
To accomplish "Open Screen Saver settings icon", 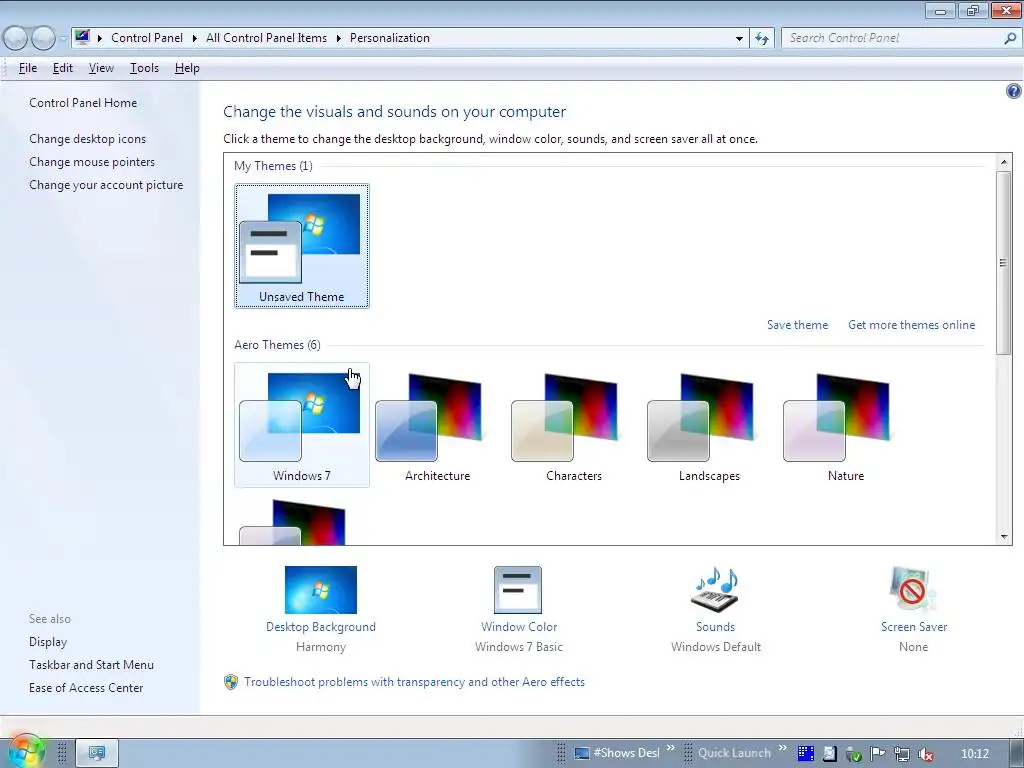I will click(x=913, y=590).
